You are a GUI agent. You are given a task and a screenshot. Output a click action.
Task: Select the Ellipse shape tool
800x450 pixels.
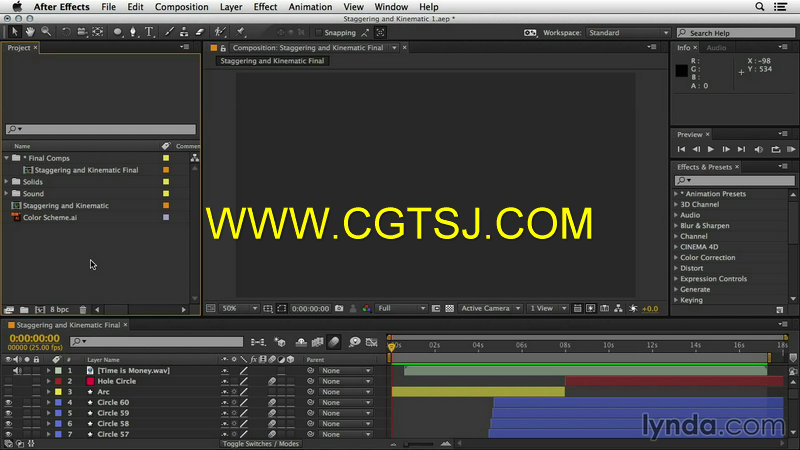[117, 32]
